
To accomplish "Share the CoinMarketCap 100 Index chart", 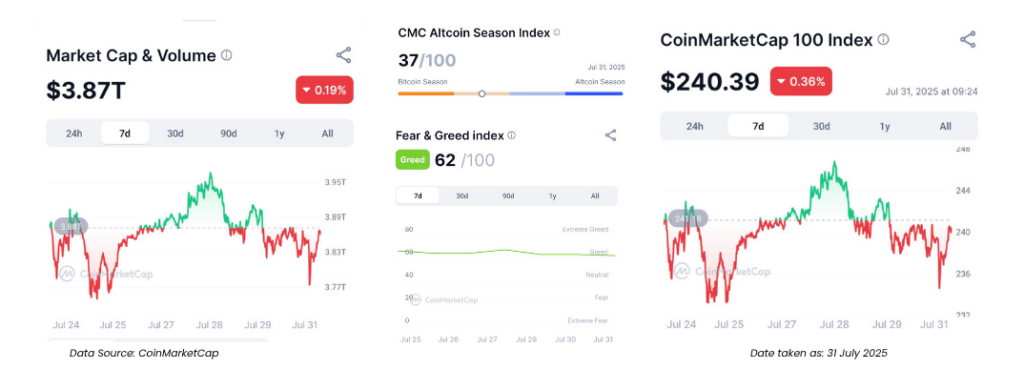I will coord(968,39).
